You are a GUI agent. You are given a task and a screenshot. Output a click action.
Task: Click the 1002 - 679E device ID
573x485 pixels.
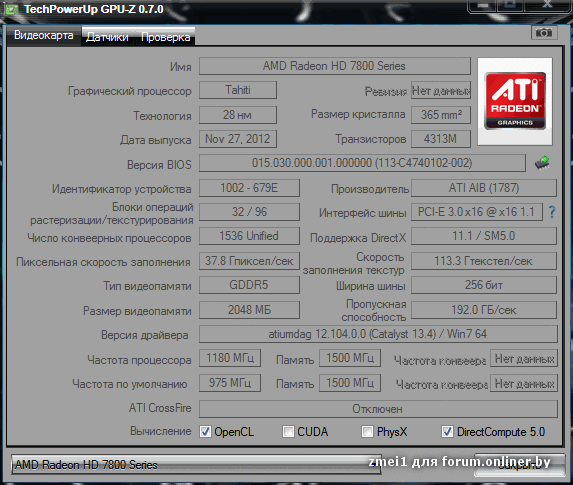(249, 188)
